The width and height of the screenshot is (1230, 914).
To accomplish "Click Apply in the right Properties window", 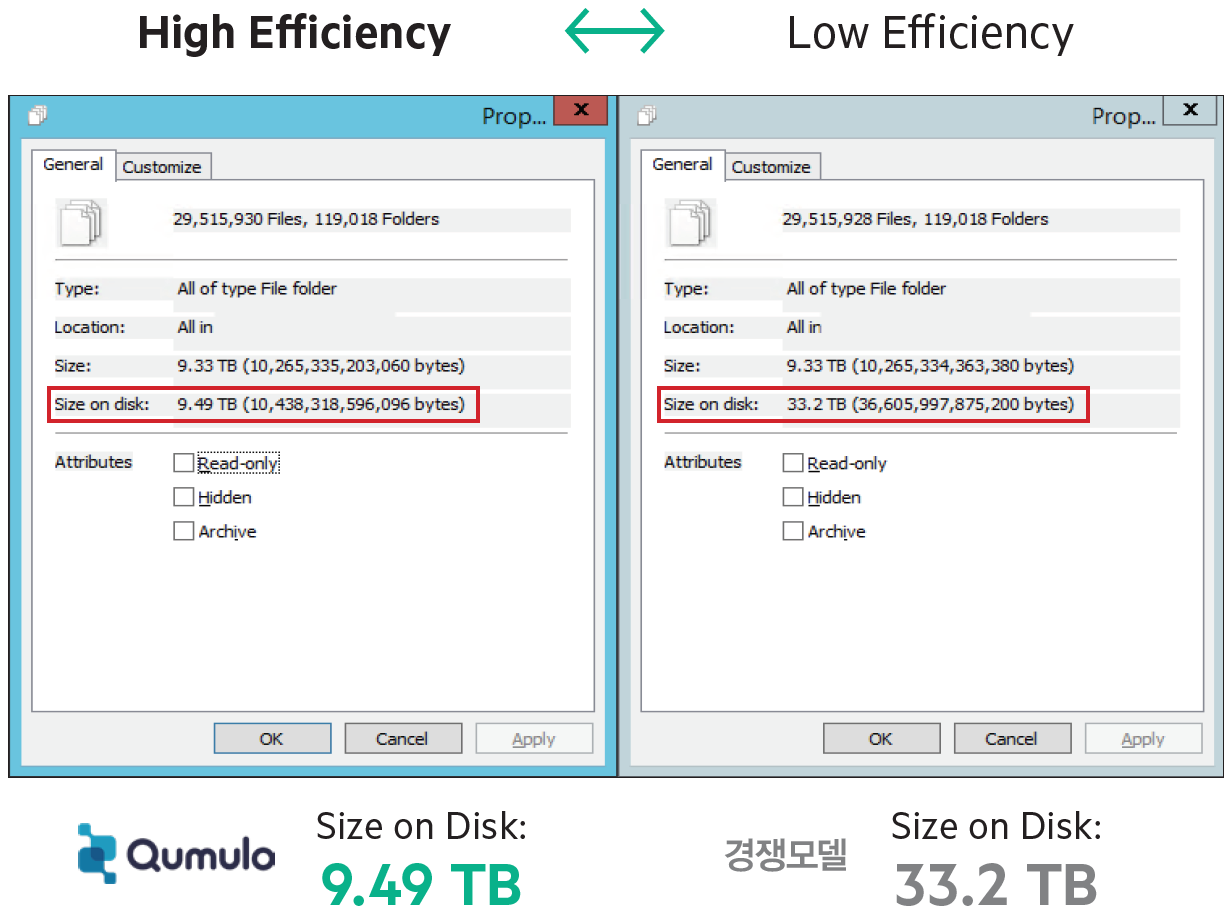I will tap(1143, 739).
